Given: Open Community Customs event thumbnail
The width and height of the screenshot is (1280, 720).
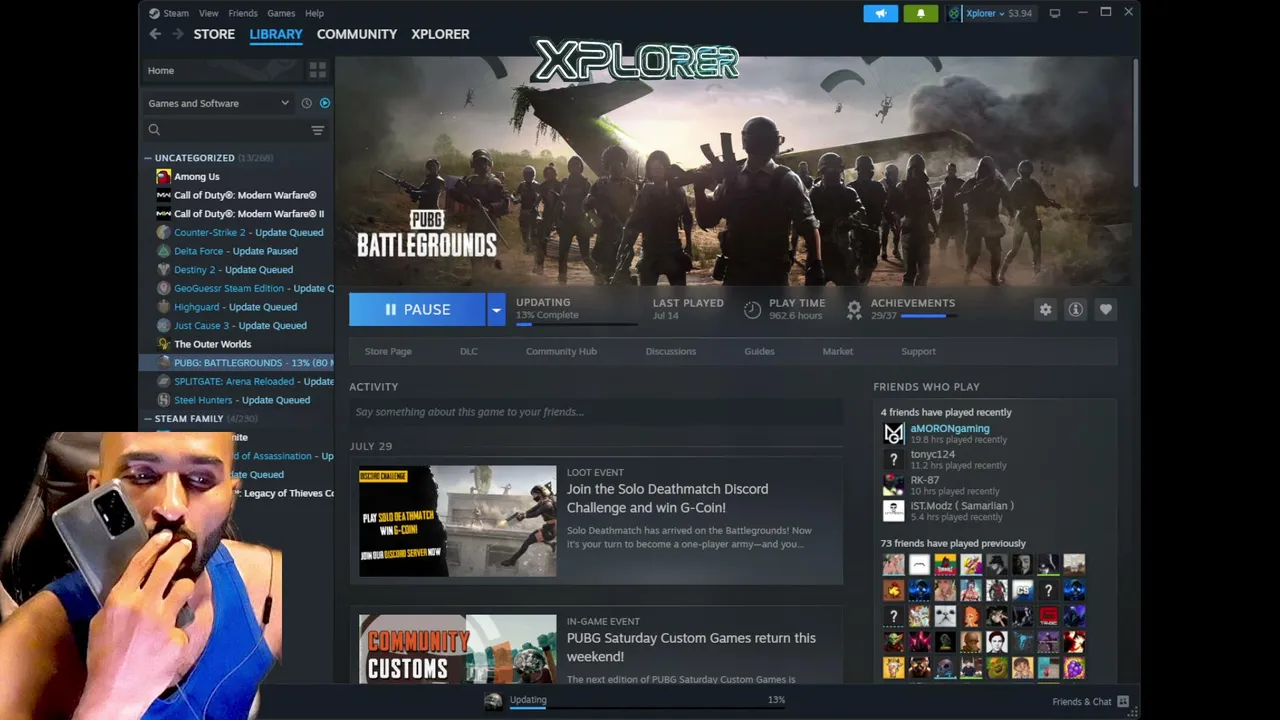Looking at the screenshot, I should pyautogui.click(x=457, y=649).
